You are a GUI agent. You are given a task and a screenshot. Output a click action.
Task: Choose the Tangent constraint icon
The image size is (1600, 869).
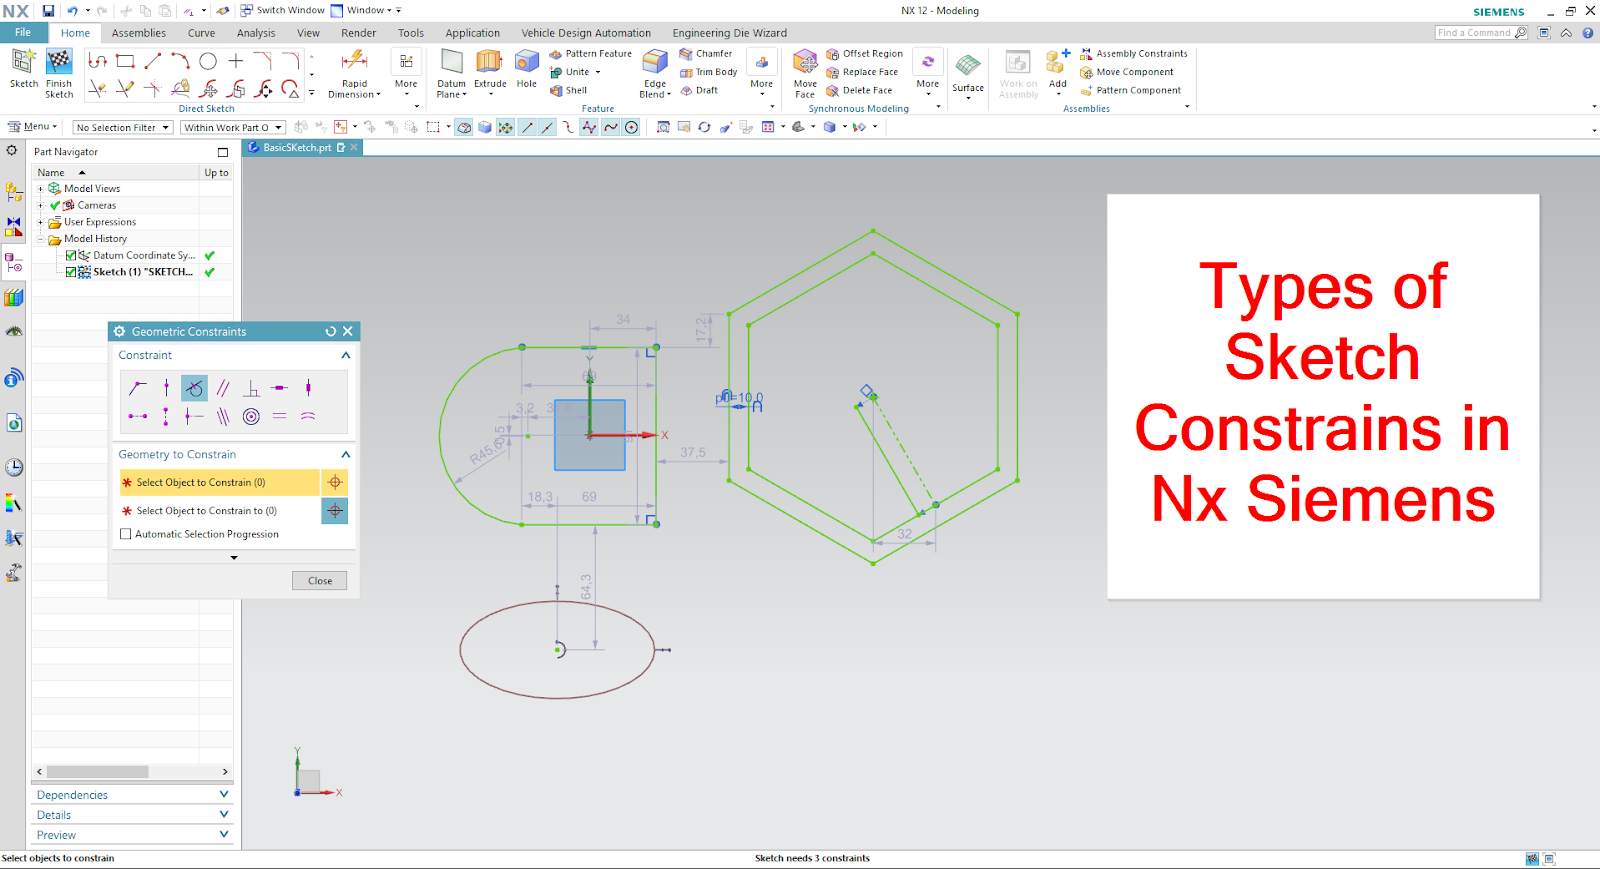194,388
